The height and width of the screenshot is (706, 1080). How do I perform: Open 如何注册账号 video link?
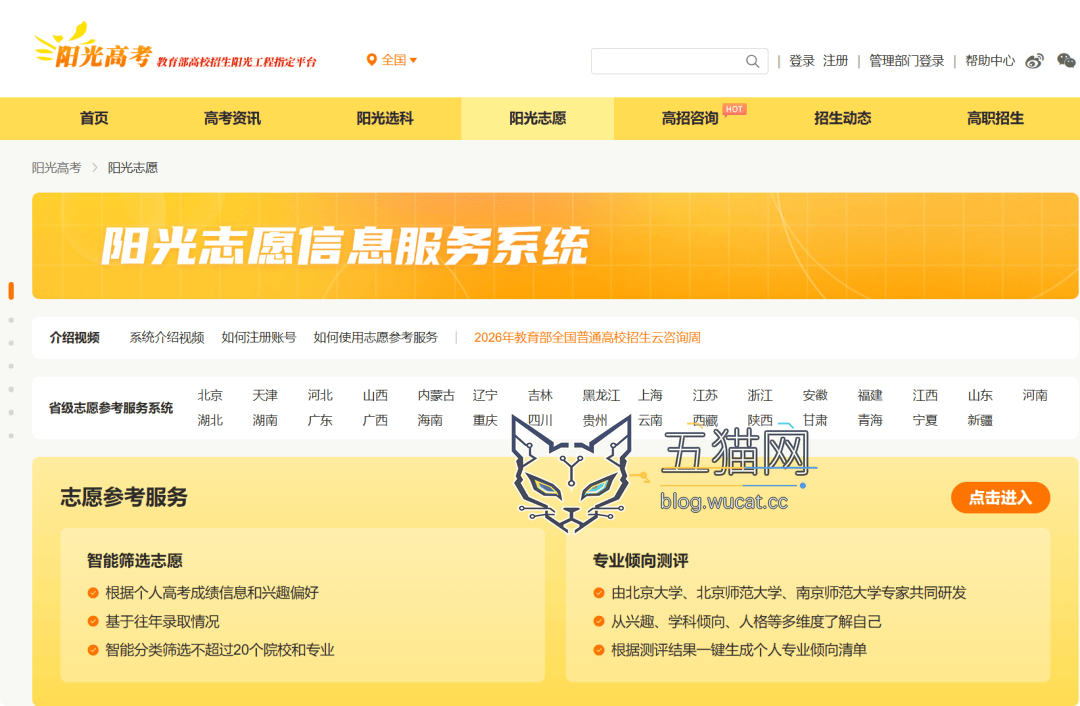pos(258,338)
